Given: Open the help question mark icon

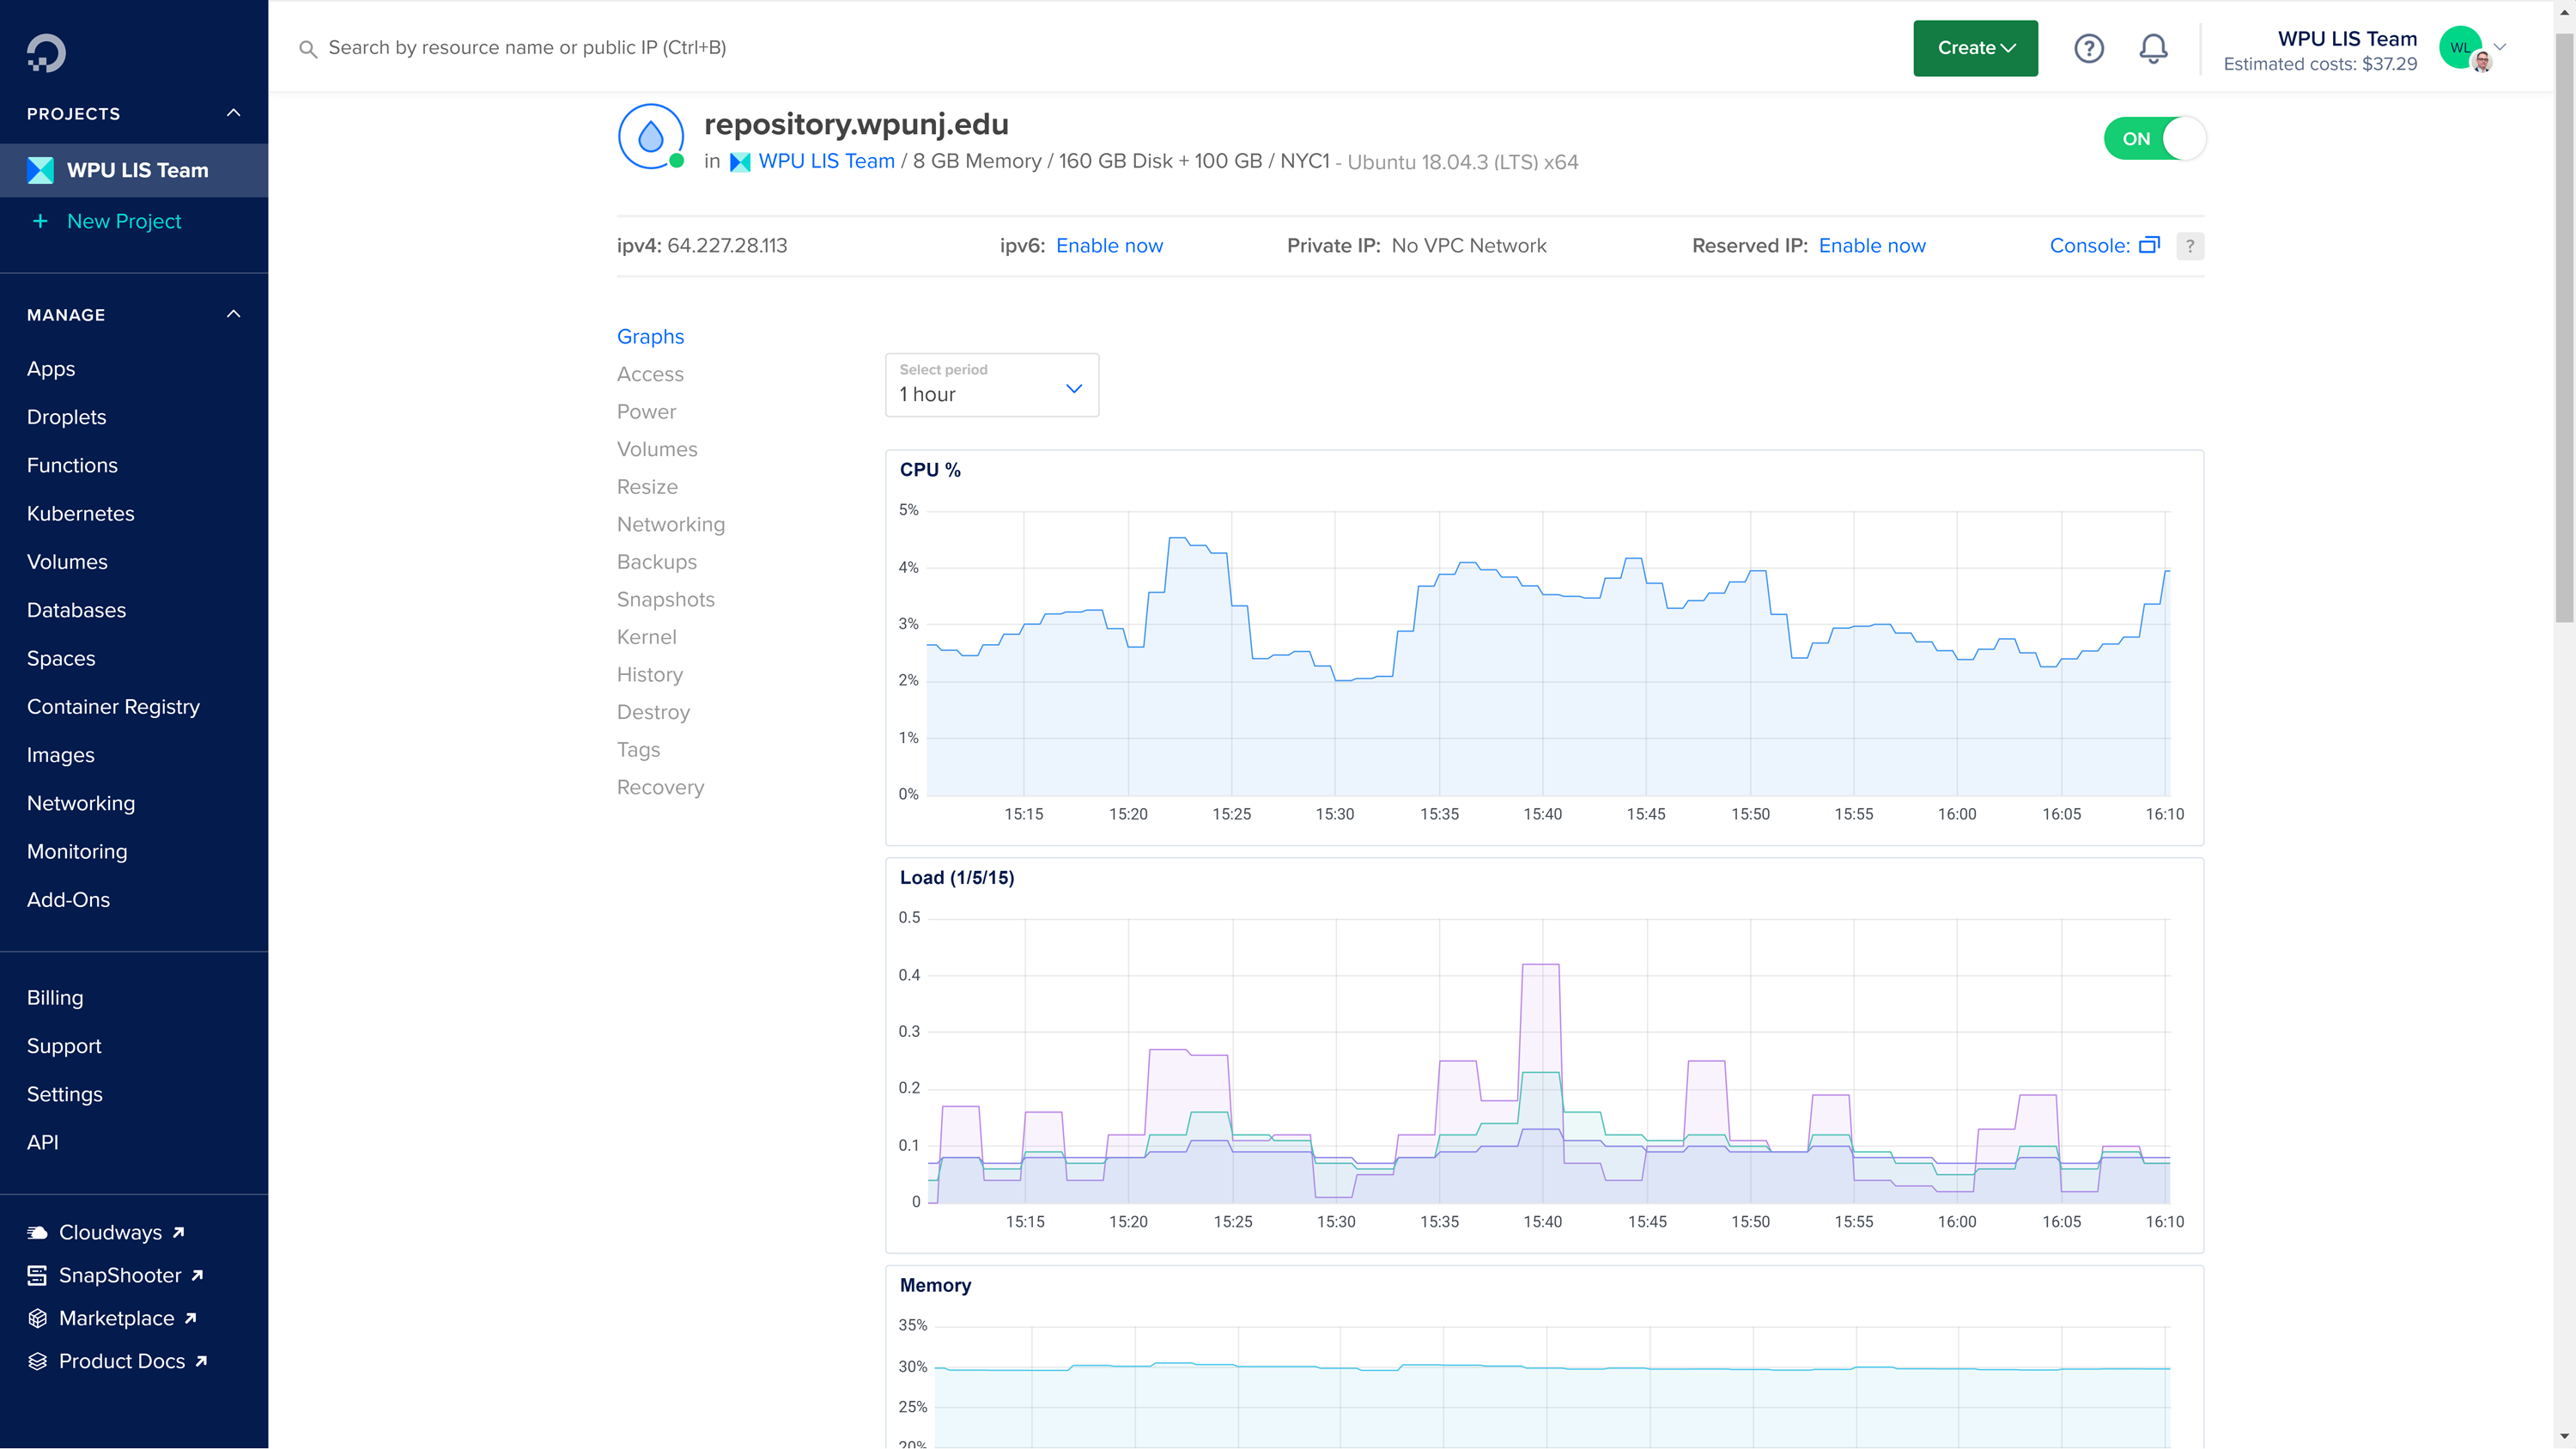Looking at the screenshot, I should [x=2088, y=48].
